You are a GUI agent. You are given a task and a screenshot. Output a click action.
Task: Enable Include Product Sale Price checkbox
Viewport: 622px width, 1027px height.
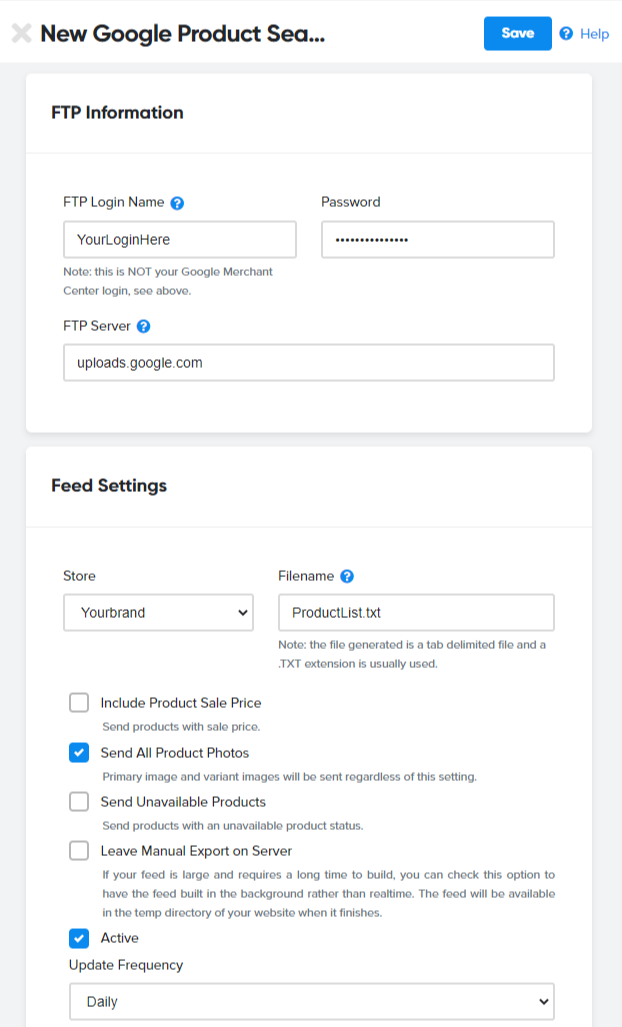coord(79,703)
